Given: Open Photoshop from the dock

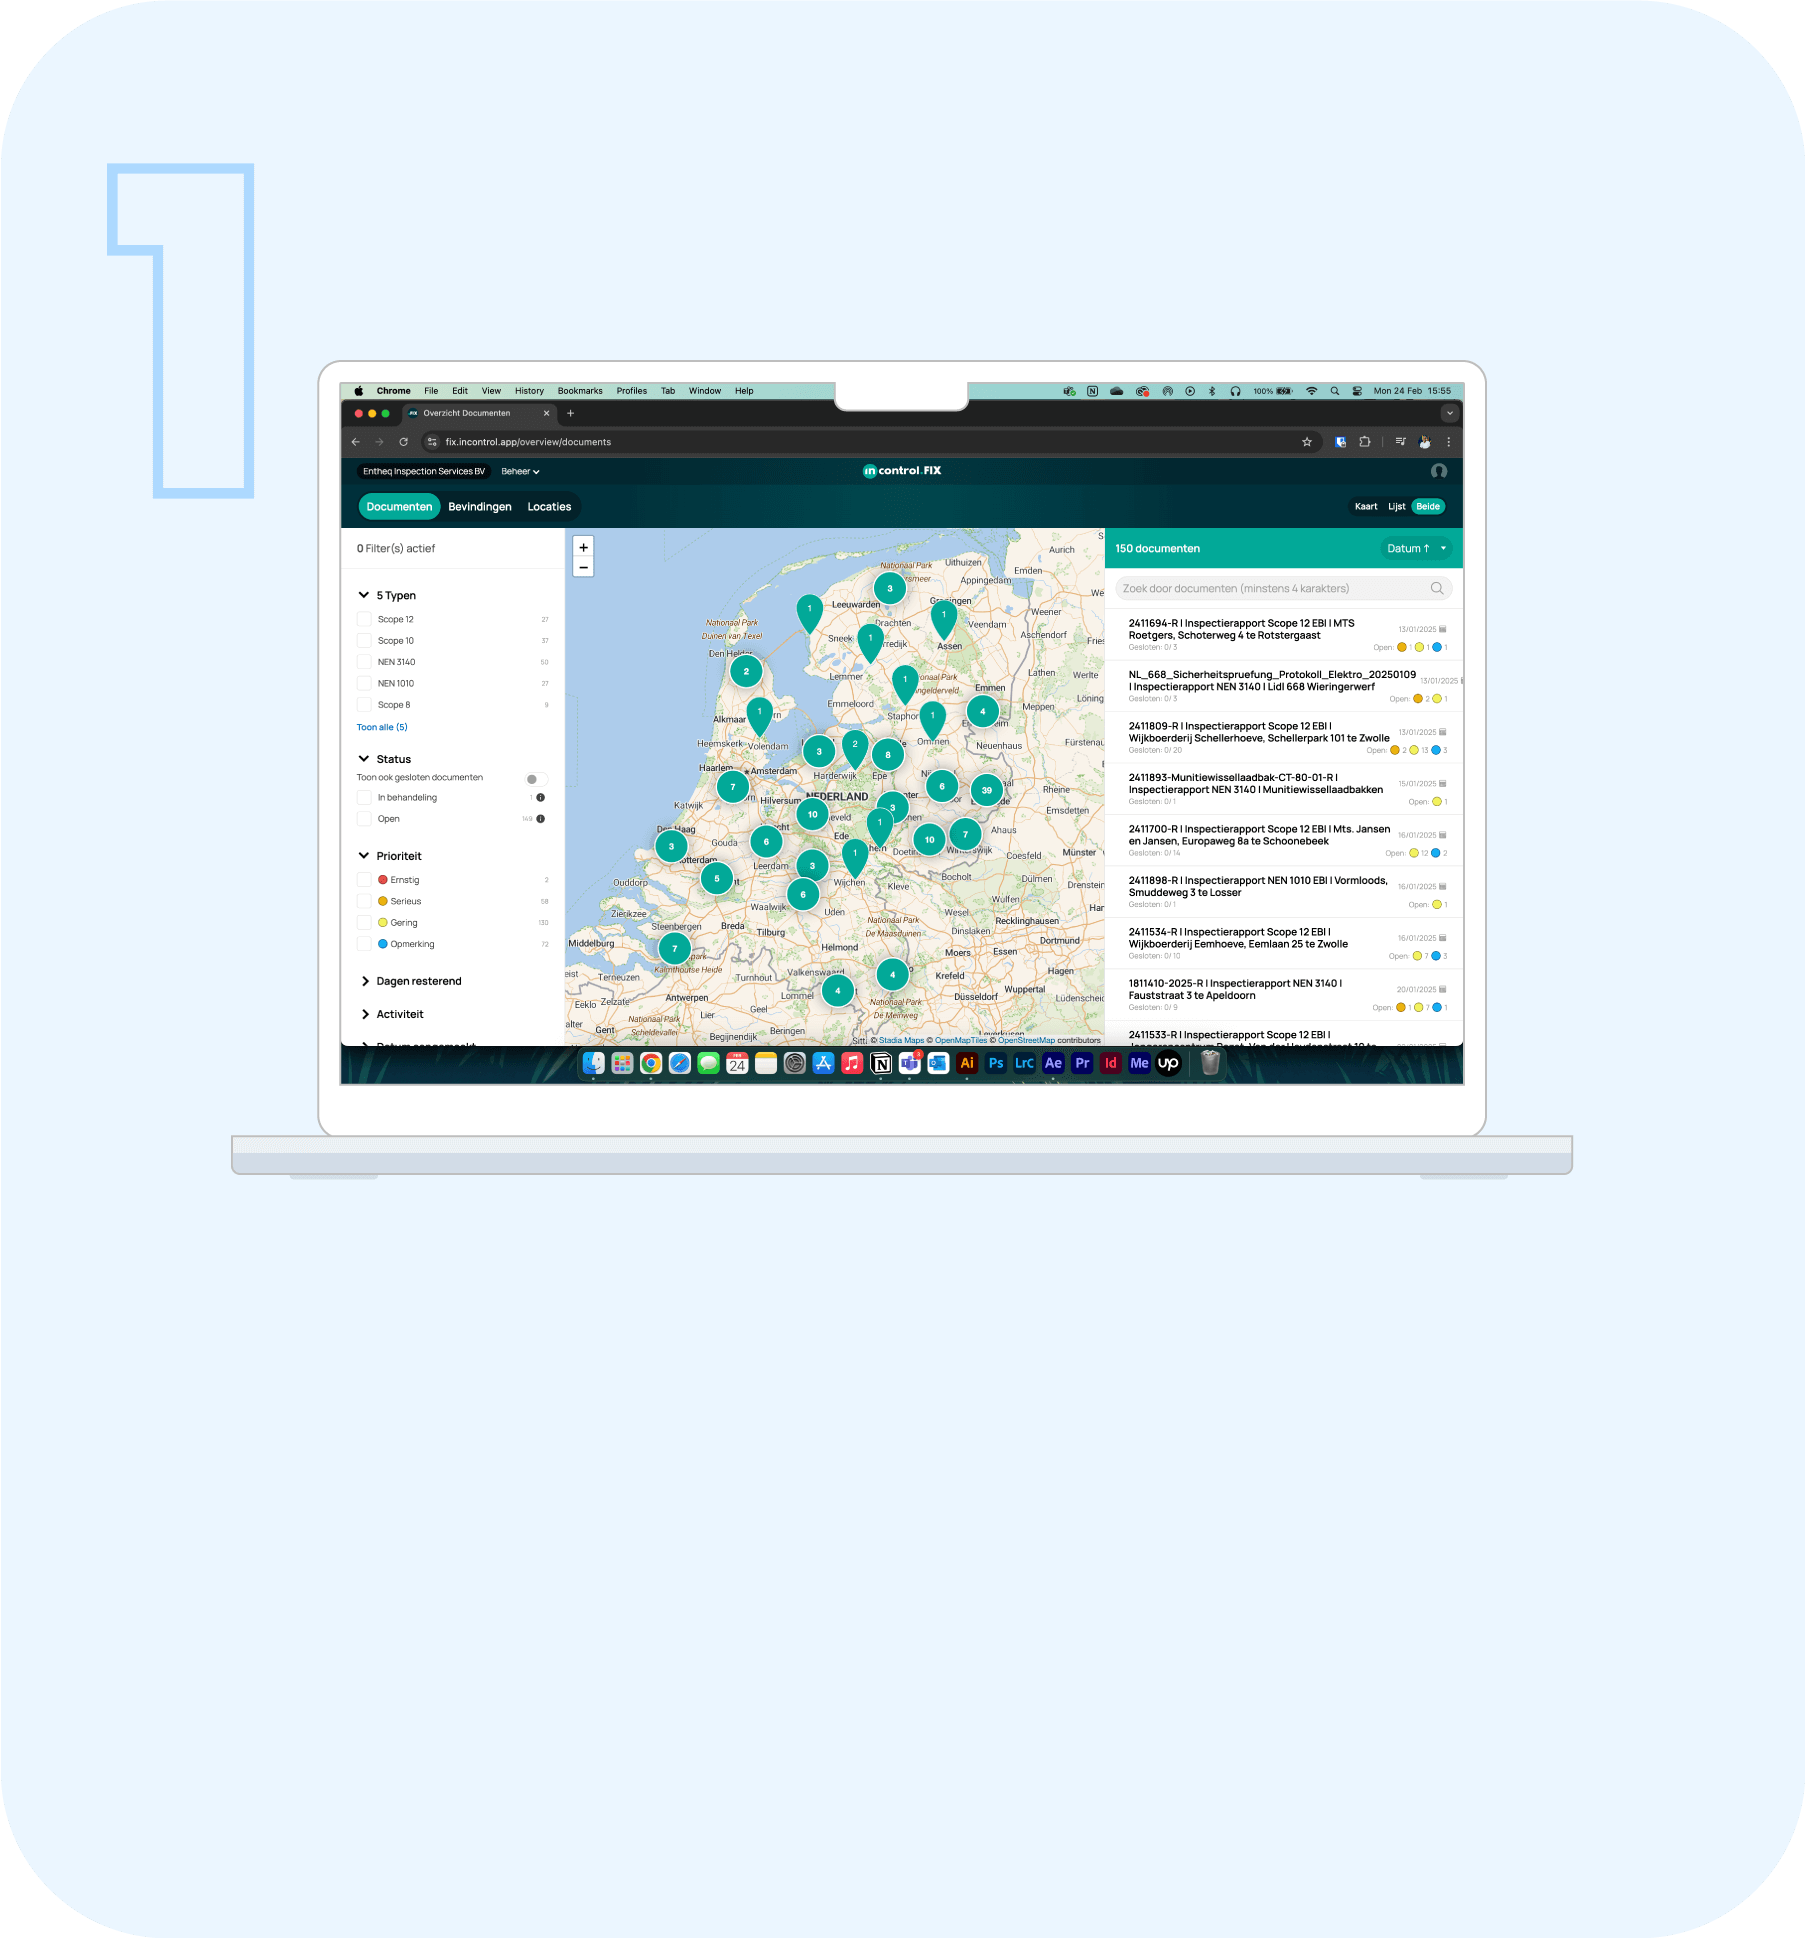Looking at the screenshot, I should pyautogui.click(x=996, y=1063).
